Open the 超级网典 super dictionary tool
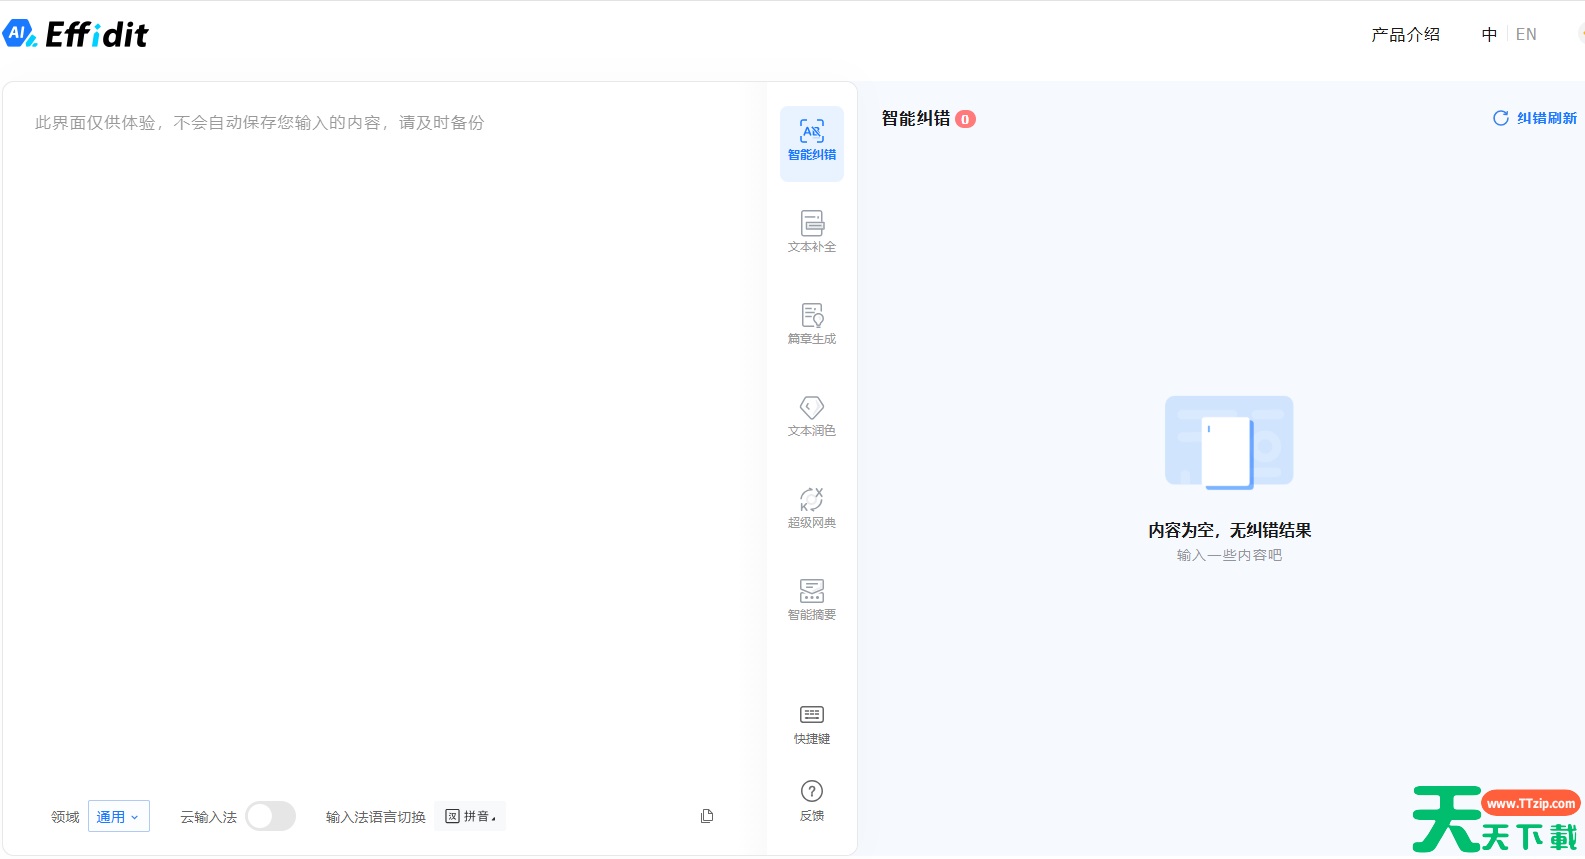 (x=811, y=508)
